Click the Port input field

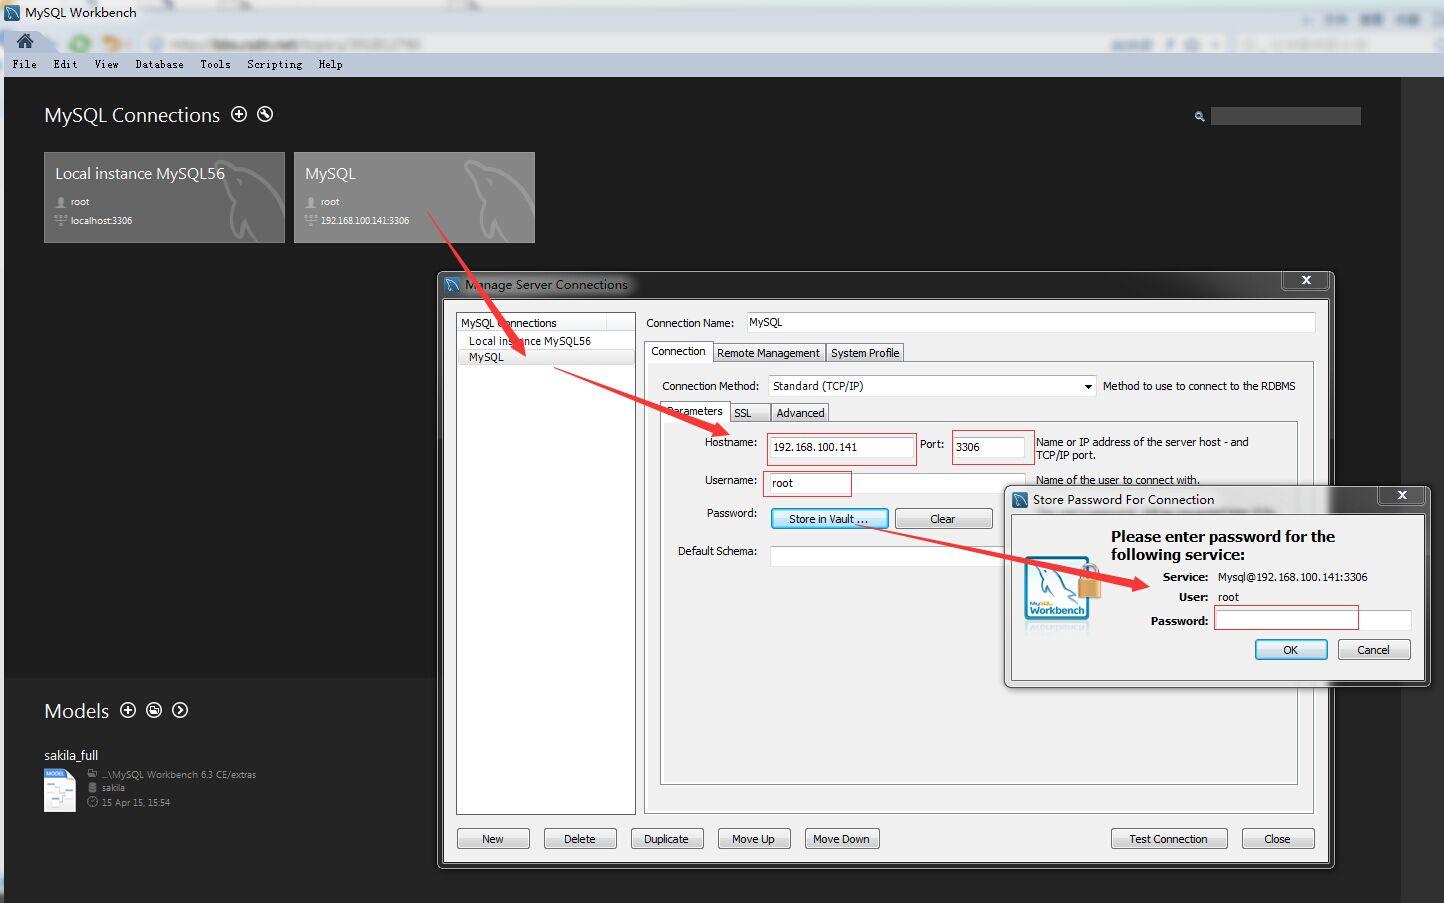coord(989,447)
